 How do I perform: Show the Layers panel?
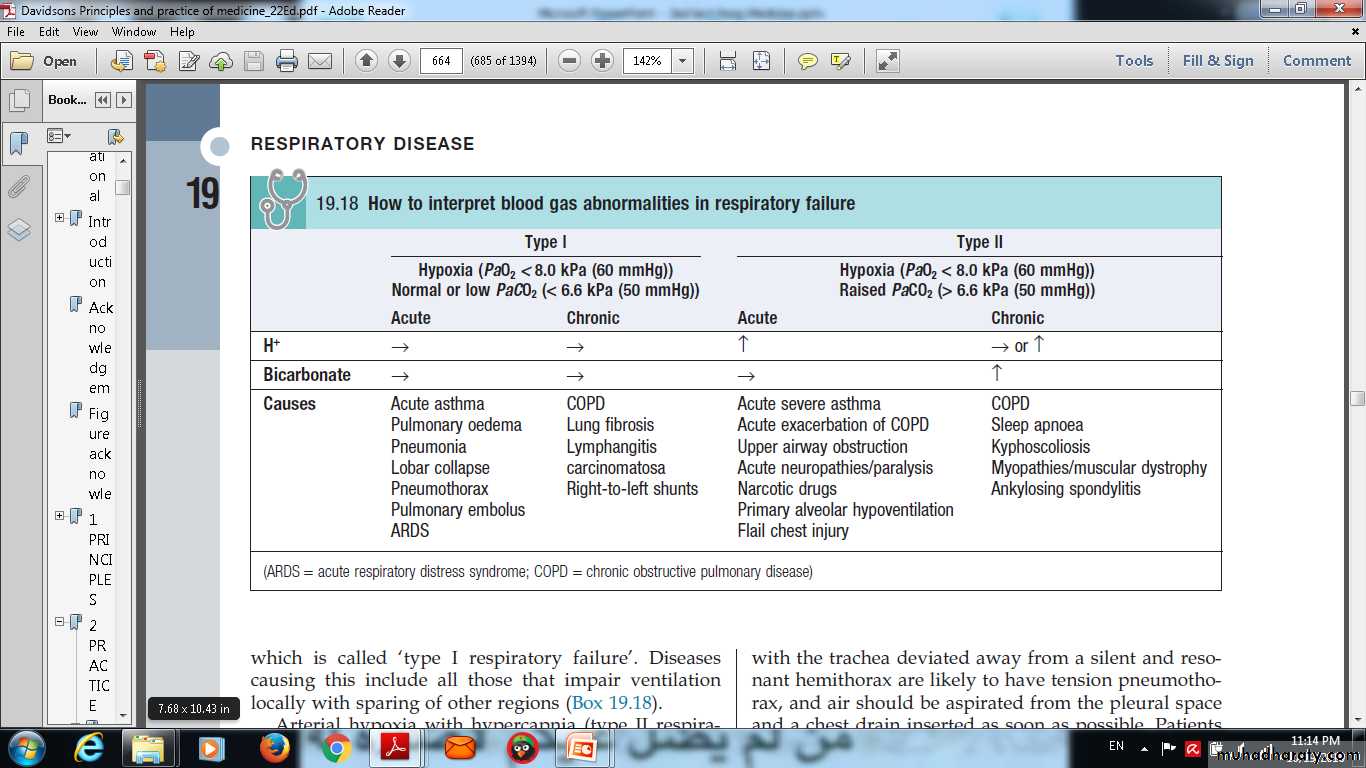(18, 230)
